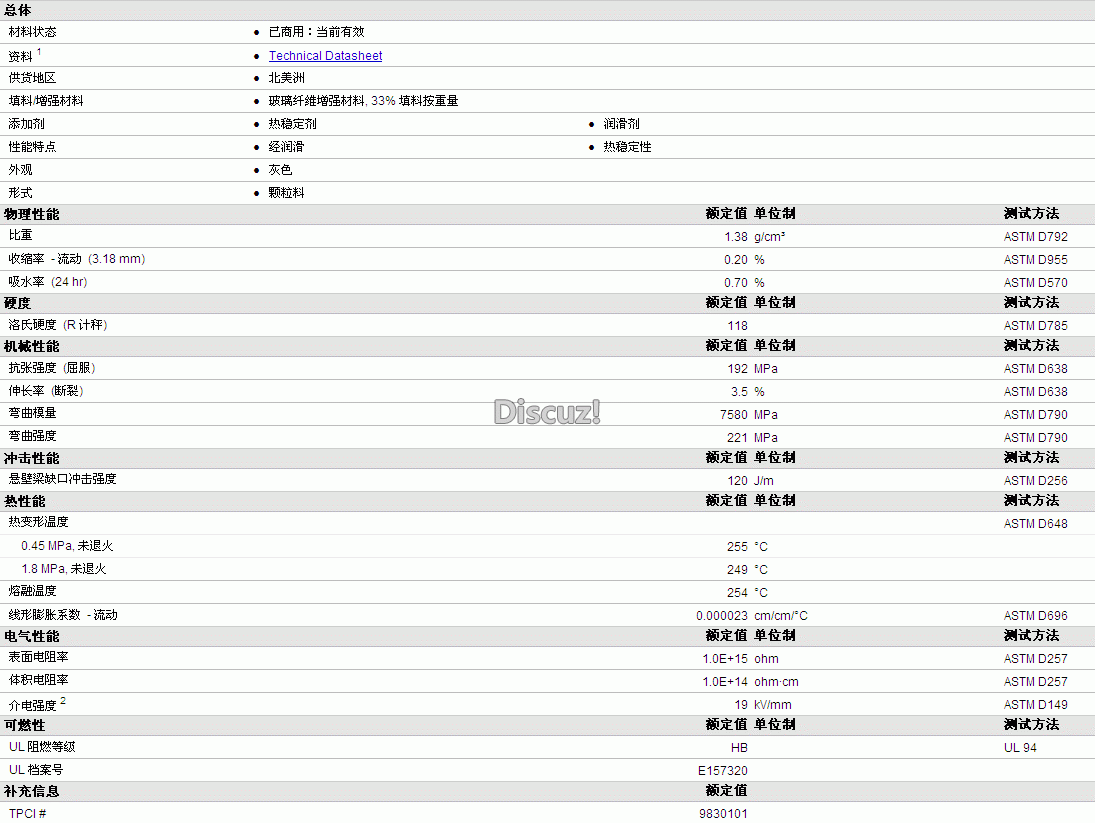1095x823 pixels.
Task: Select the E157320 UL file number
Action: click(723, 771)
